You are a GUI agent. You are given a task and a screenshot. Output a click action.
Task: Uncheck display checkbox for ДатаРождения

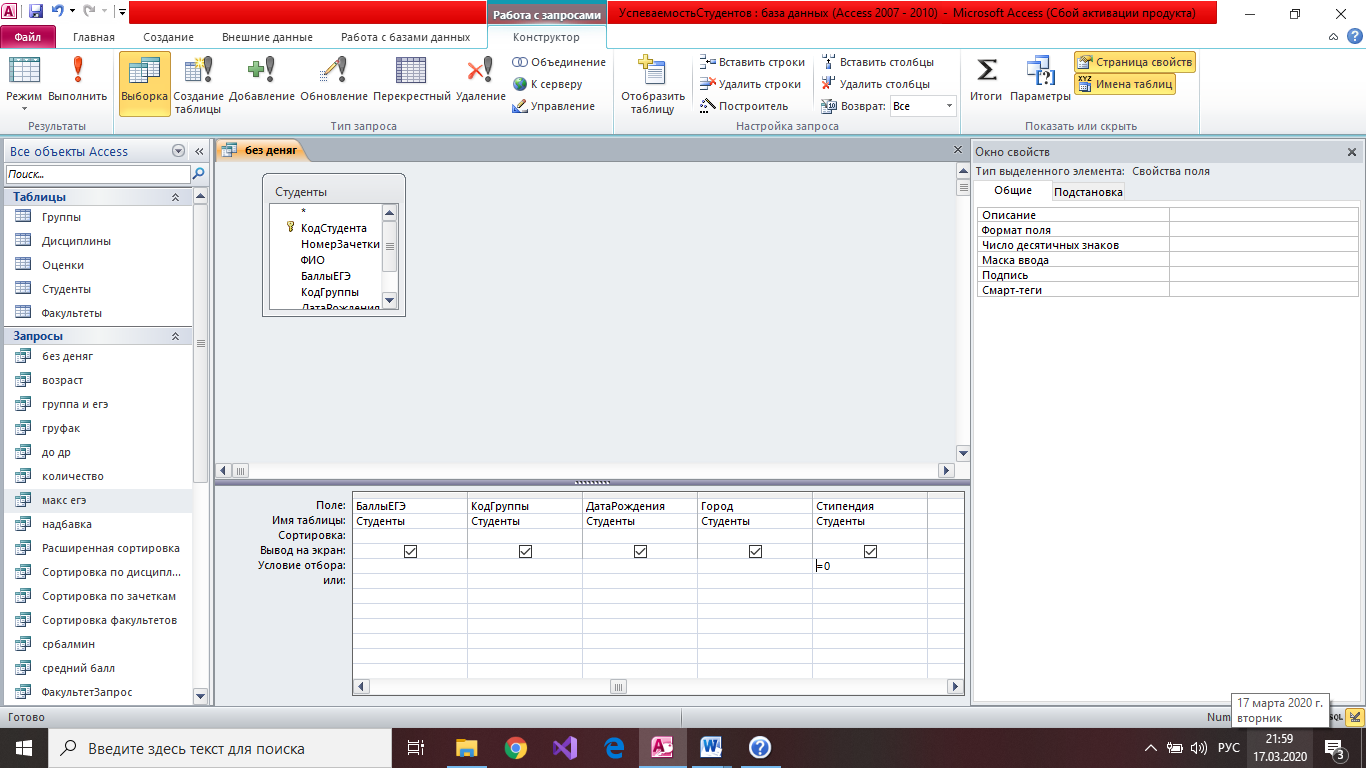coord(640,551)
